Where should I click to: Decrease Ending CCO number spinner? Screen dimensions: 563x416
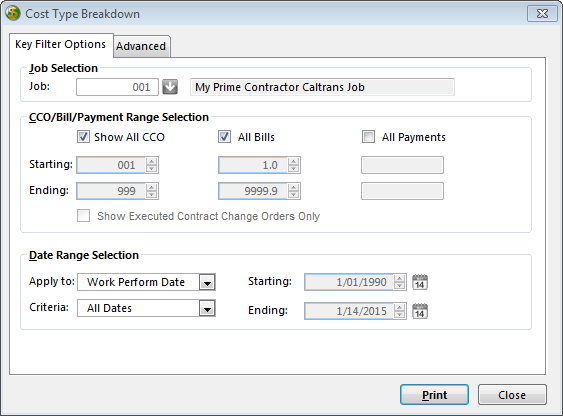coord(152,195)
